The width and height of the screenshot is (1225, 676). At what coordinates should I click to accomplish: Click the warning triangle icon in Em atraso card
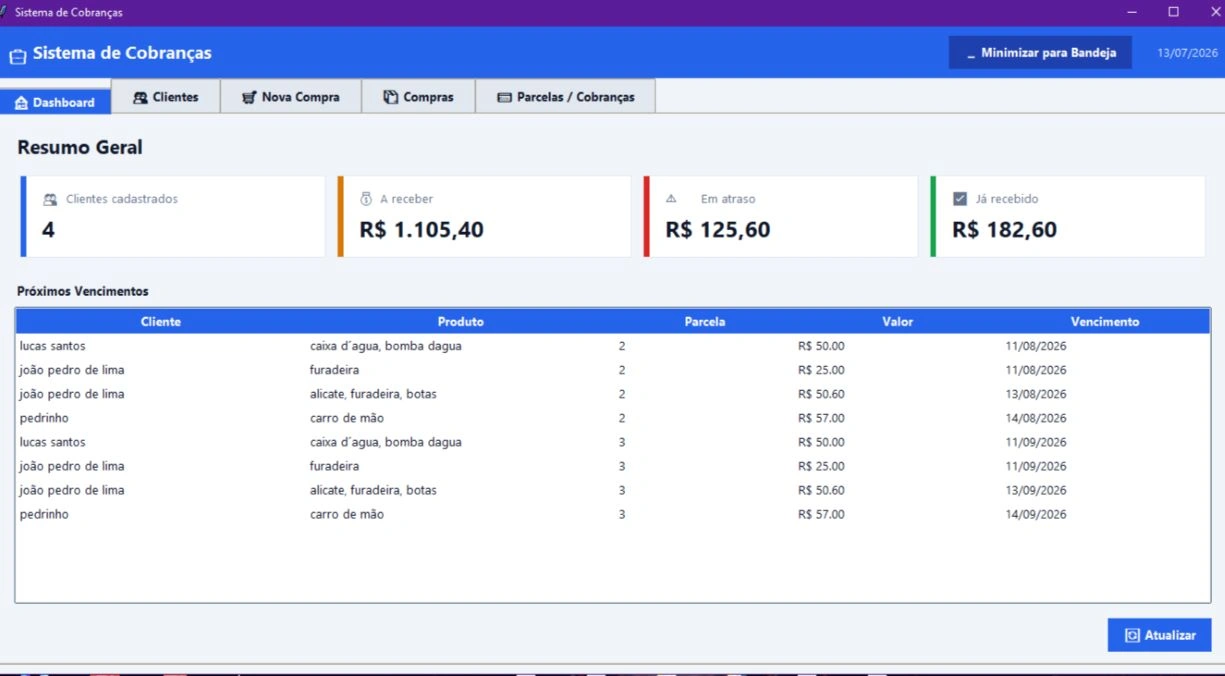671,198
